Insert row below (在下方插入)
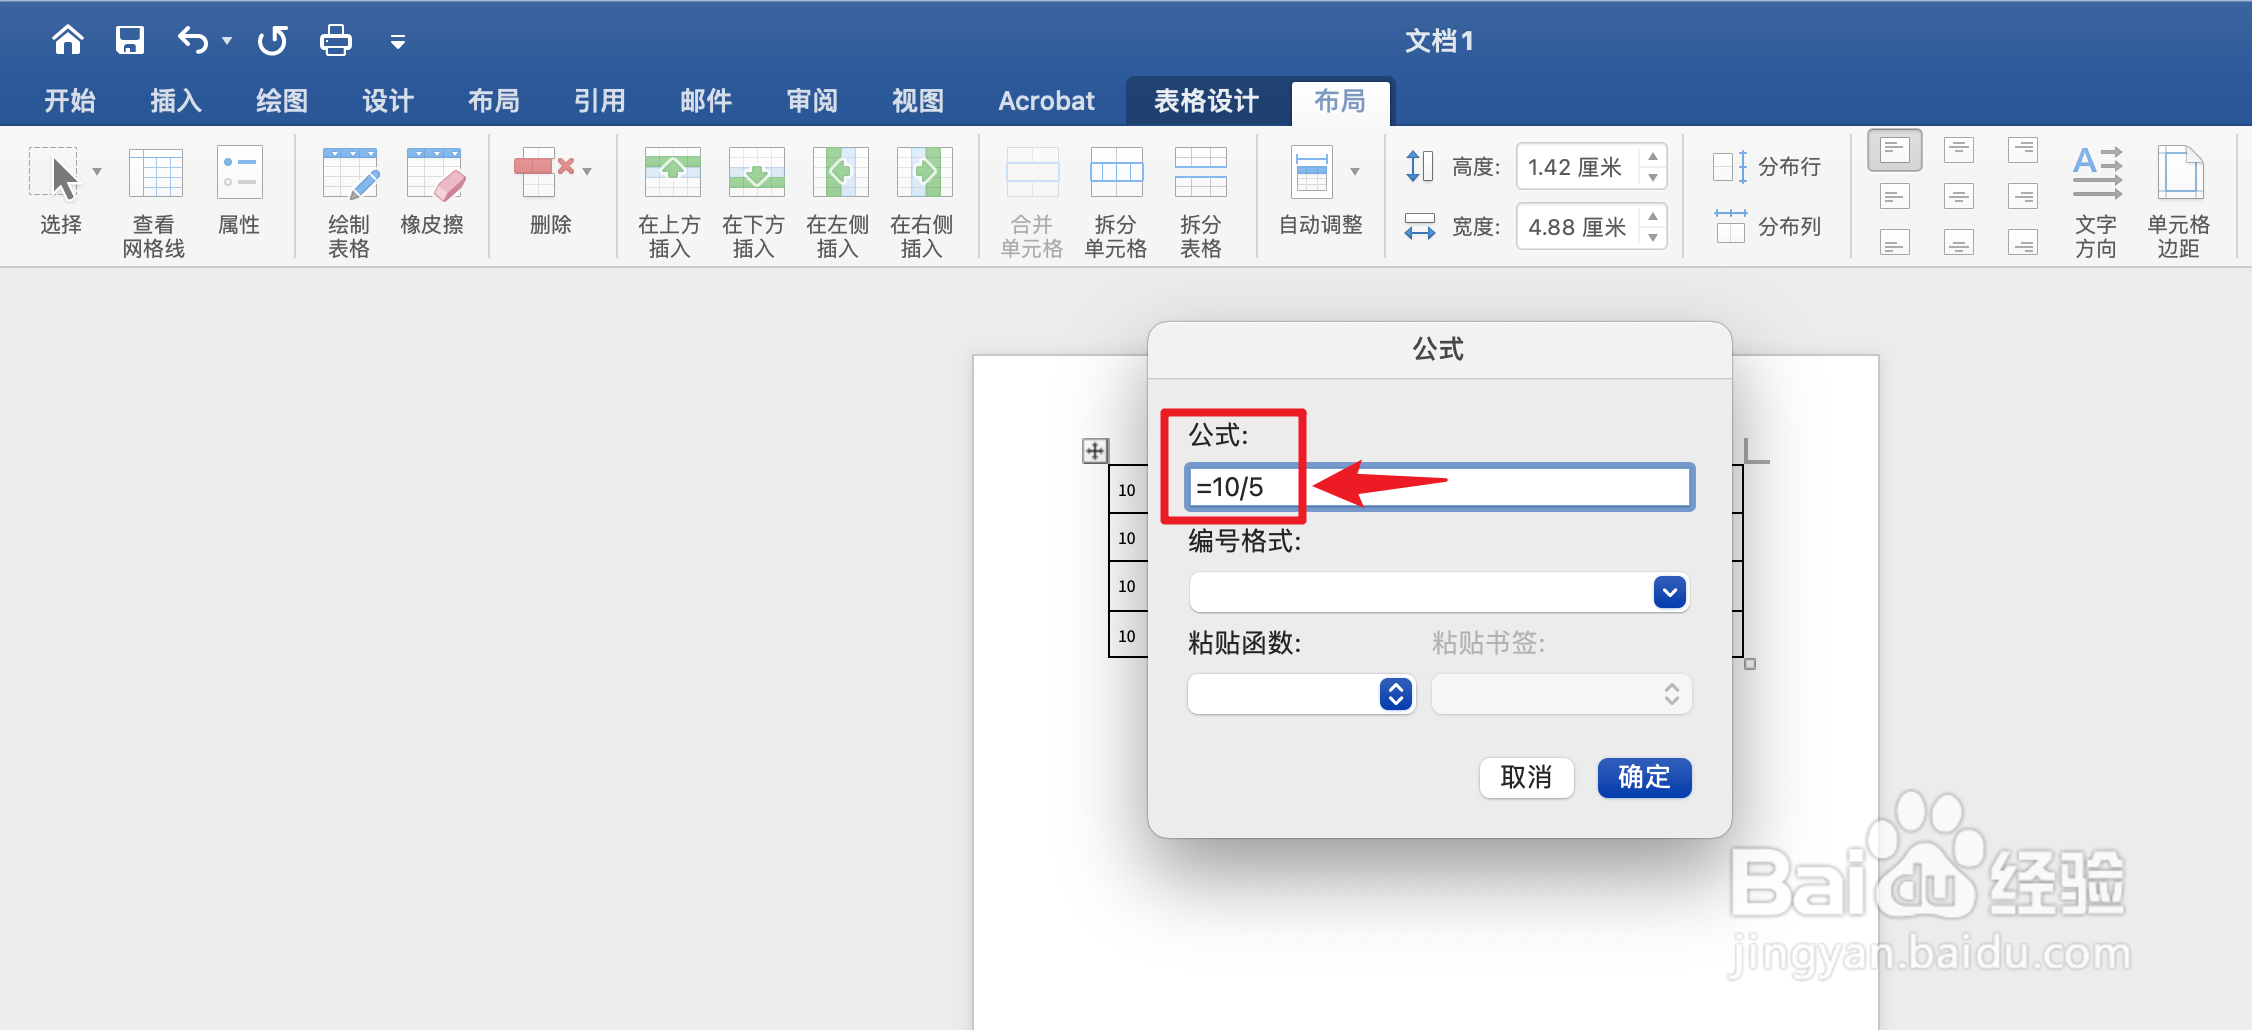The width and height of the screenshot is (2252, 1030). click(x=754, y=202)
